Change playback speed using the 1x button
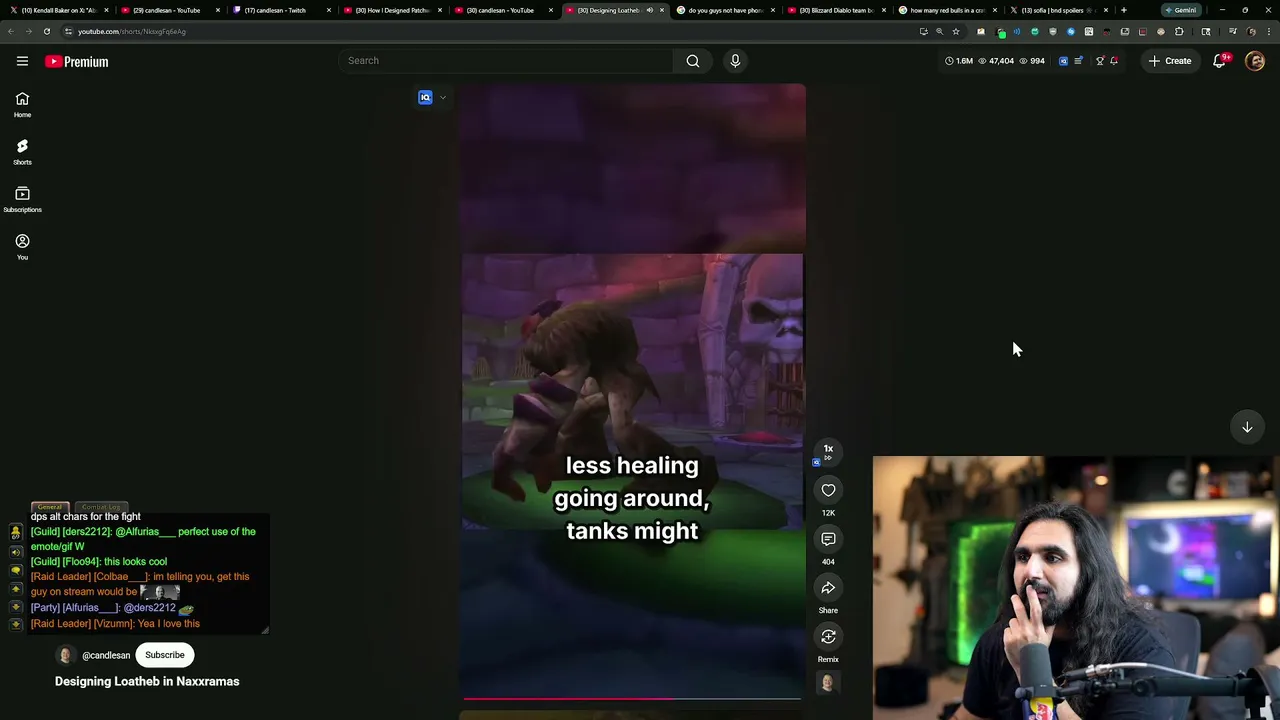The width and height of the screenshot is (1280, 720). point(828,450)
